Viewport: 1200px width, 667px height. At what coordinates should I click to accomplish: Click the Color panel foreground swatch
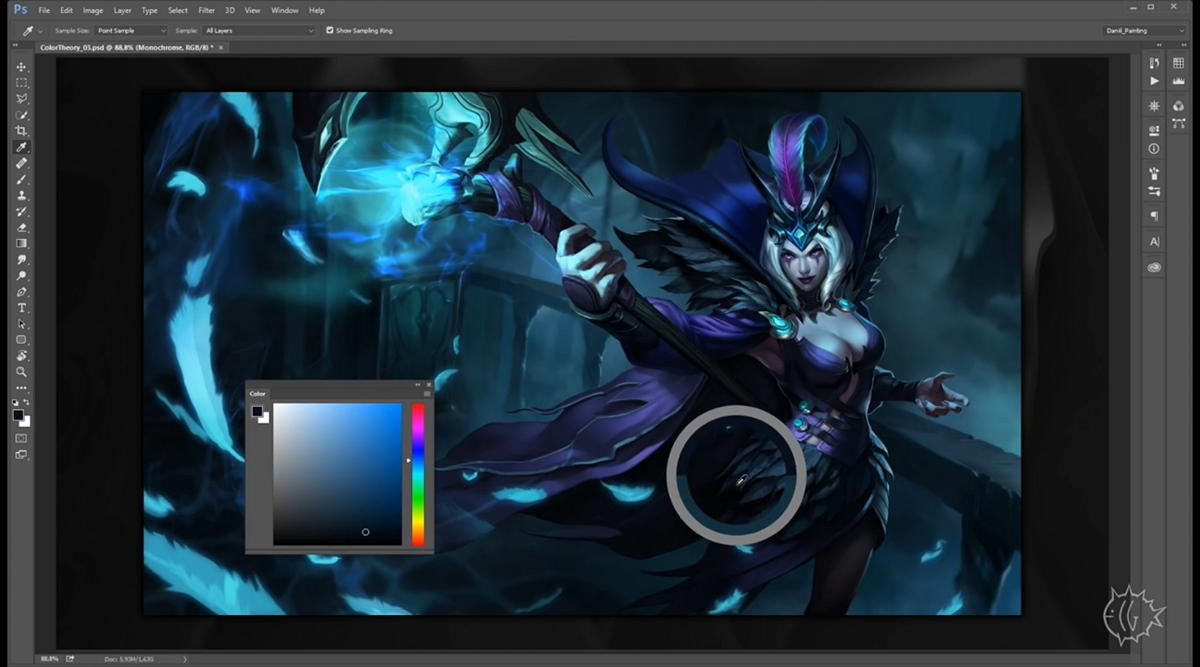click(x=257, y=411)
